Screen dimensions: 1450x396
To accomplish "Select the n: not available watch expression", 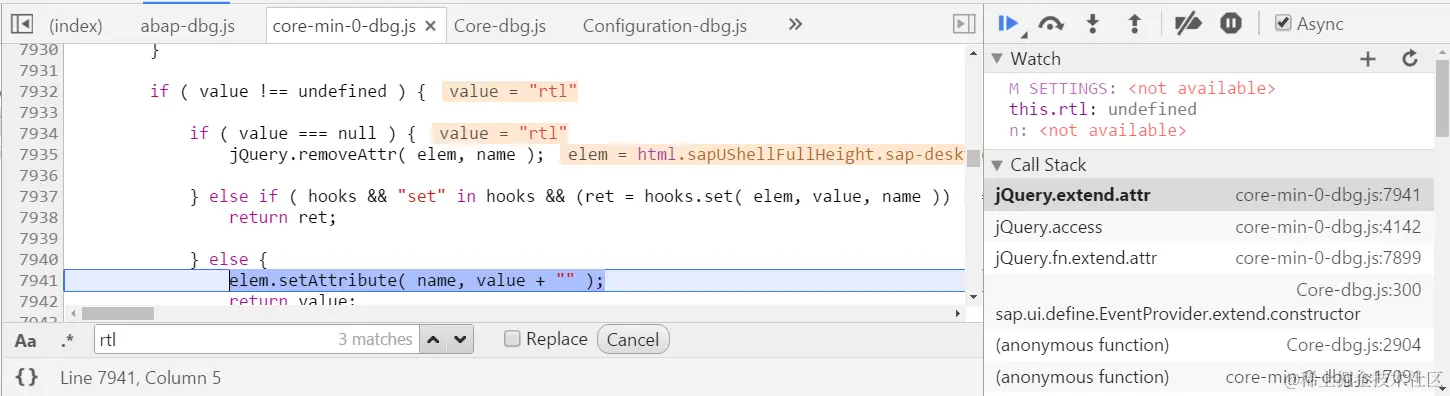I will tap(1097, 130).
